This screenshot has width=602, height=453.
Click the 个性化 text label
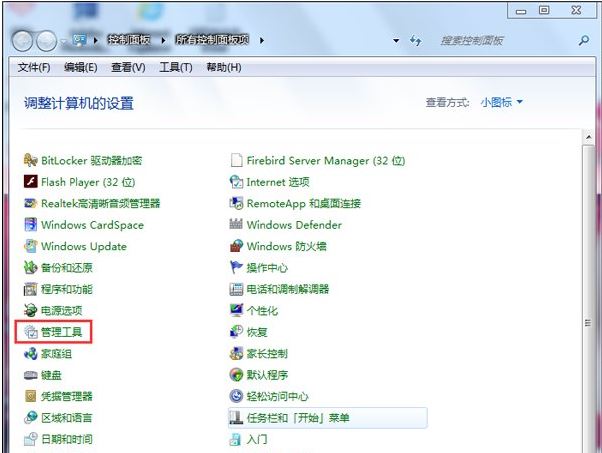click(x=262, y=310)
